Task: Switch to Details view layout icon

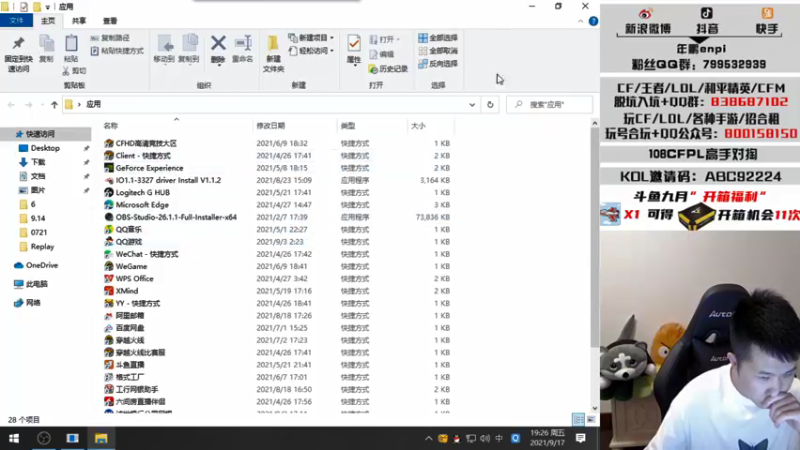Action: point(578,419)
